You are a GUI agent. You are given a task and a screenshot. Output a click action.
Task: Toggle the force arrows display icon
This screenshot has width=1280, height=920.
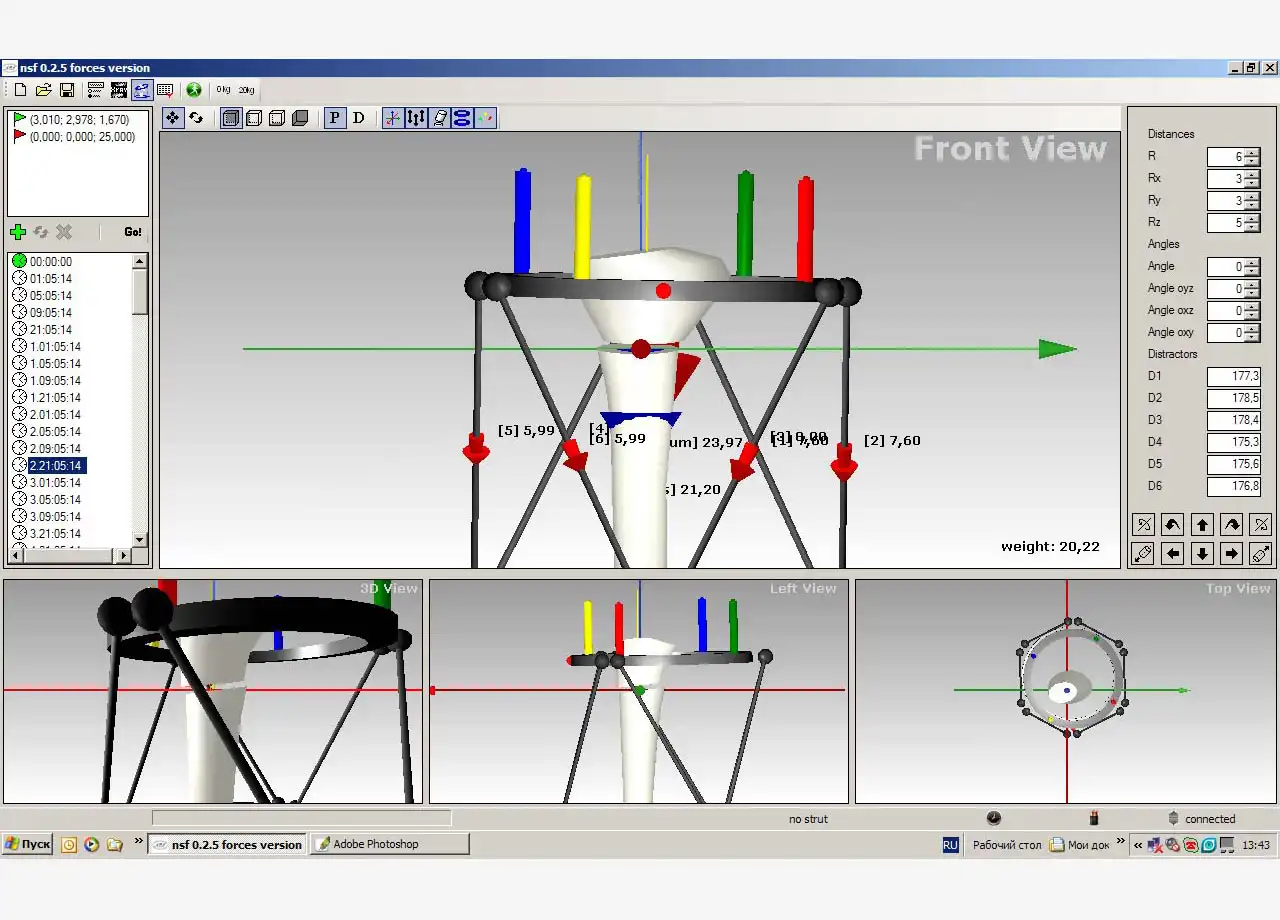(416, 118)
